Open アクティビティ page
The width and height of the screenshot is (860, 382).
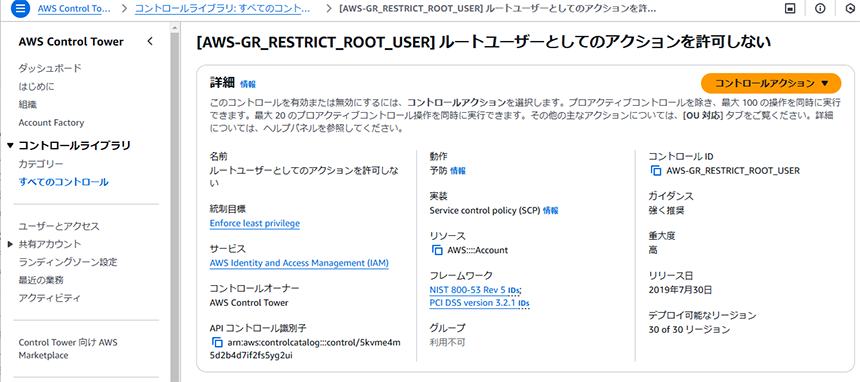pyautogui.click(x=50, y=298)
